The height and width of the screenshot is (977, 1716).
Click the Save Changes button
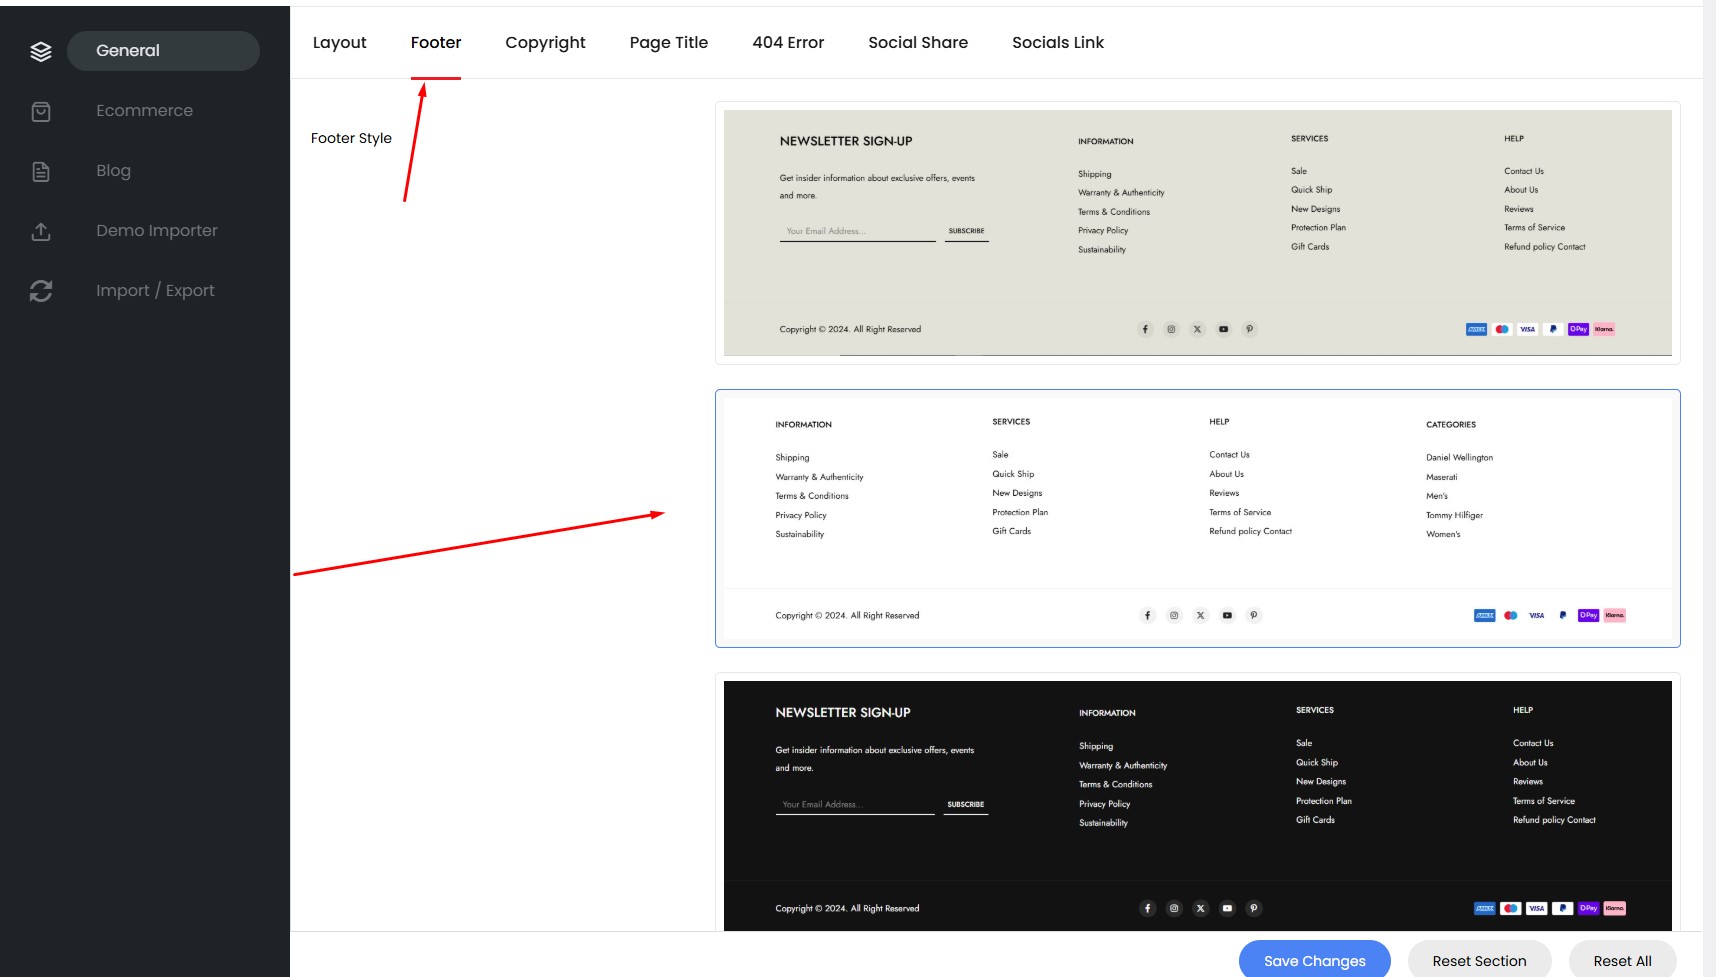pos(1314,960)
